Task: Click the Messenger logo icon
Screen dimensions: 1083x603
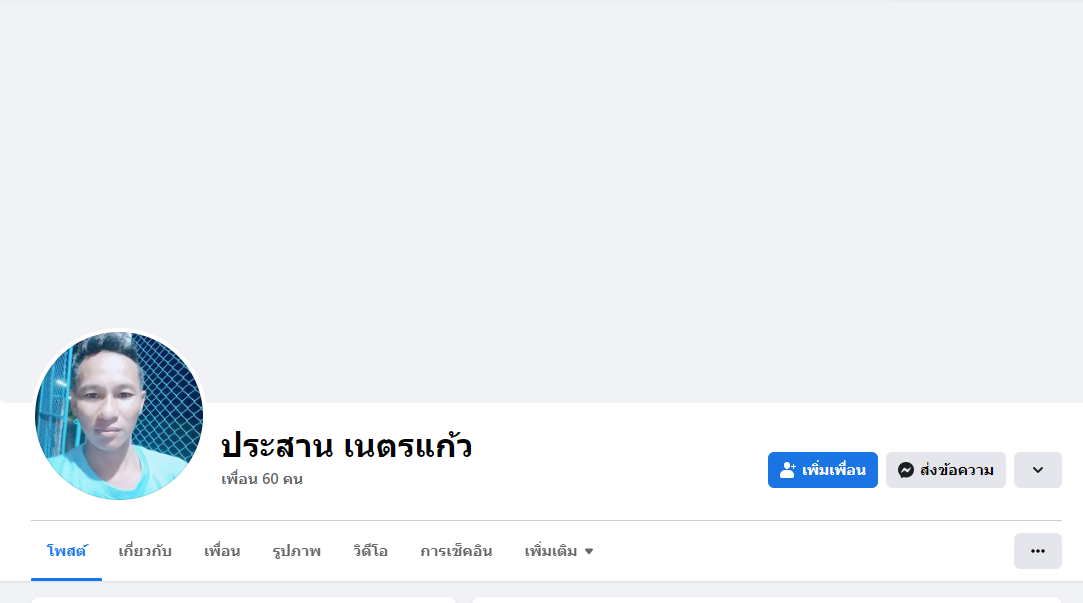Action: (x=906, y=470)
